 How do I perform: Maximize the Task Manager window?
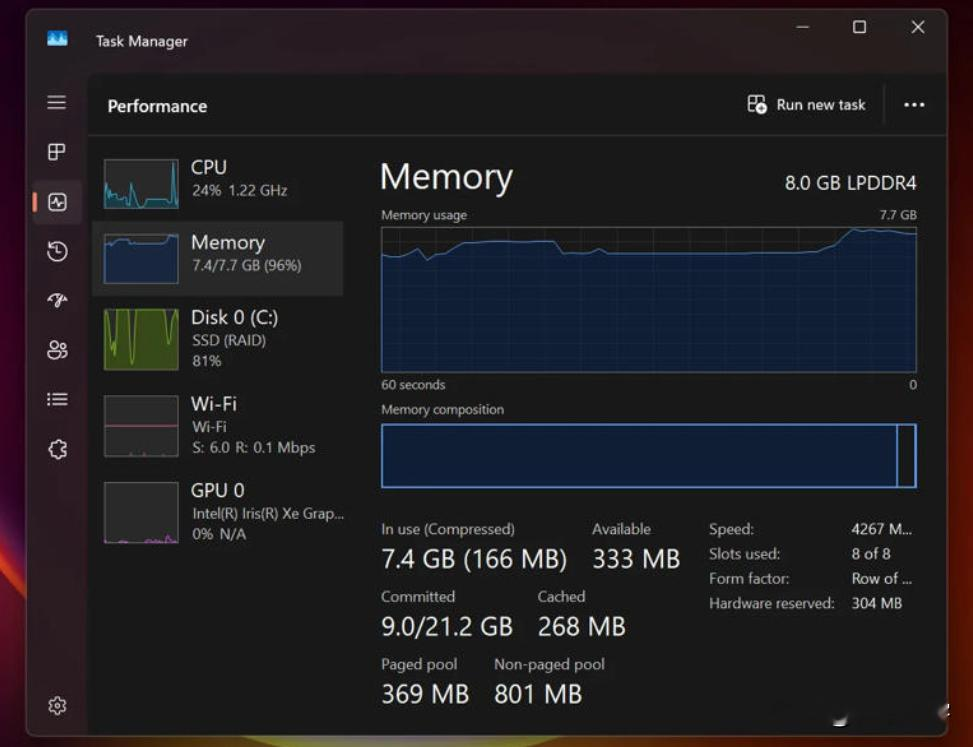pyautogui.click(x=859, y=27)
